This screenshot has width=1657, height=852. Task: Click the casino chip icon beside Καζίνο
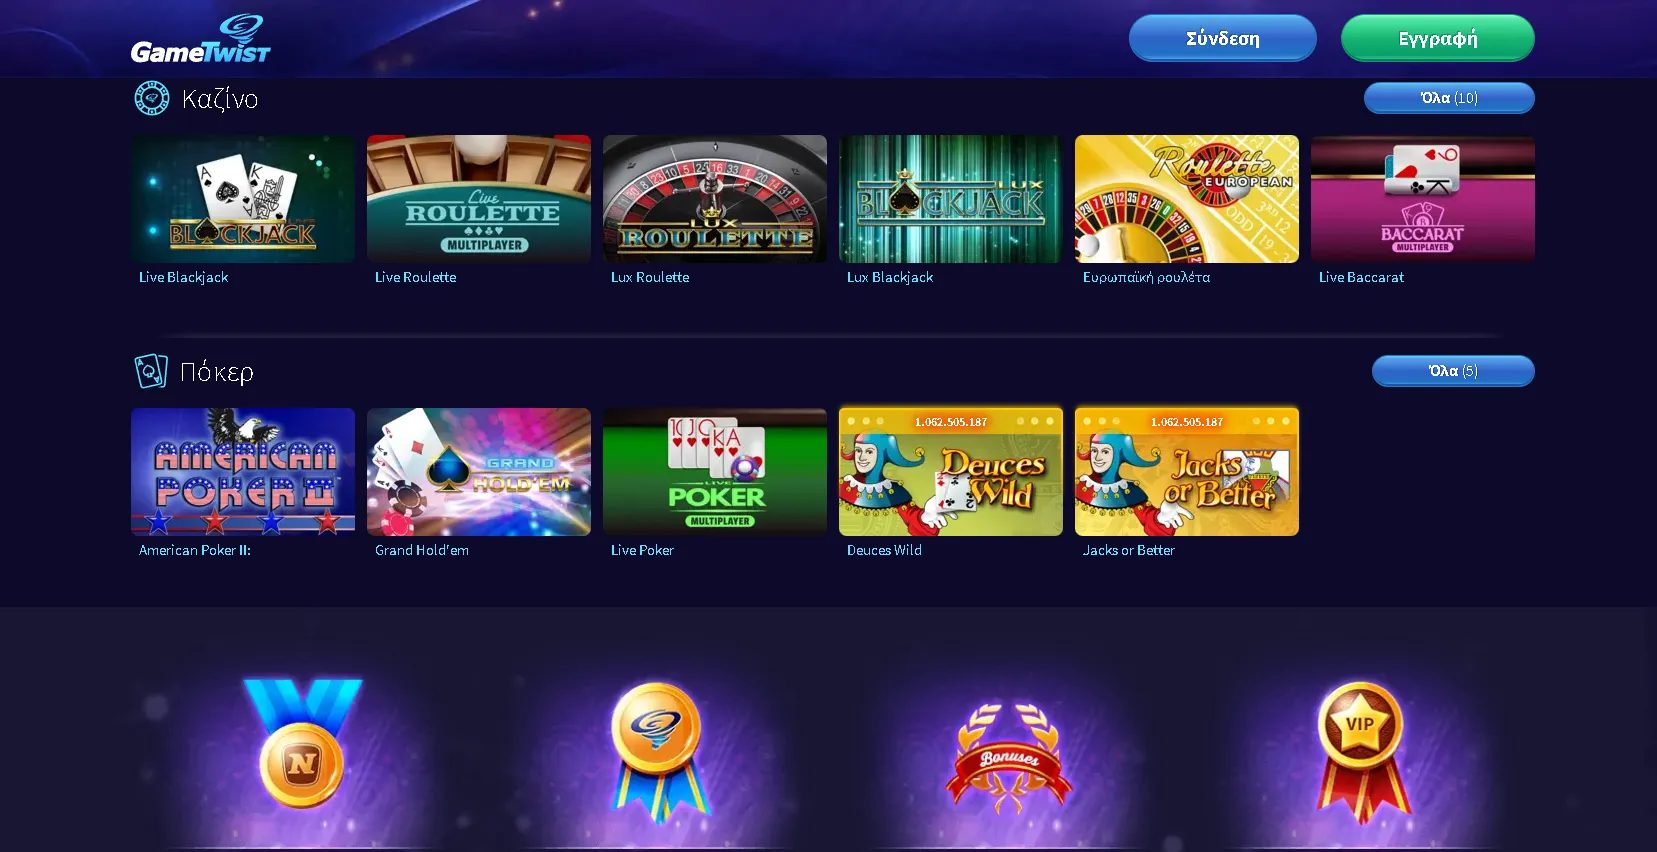(152, 98)
